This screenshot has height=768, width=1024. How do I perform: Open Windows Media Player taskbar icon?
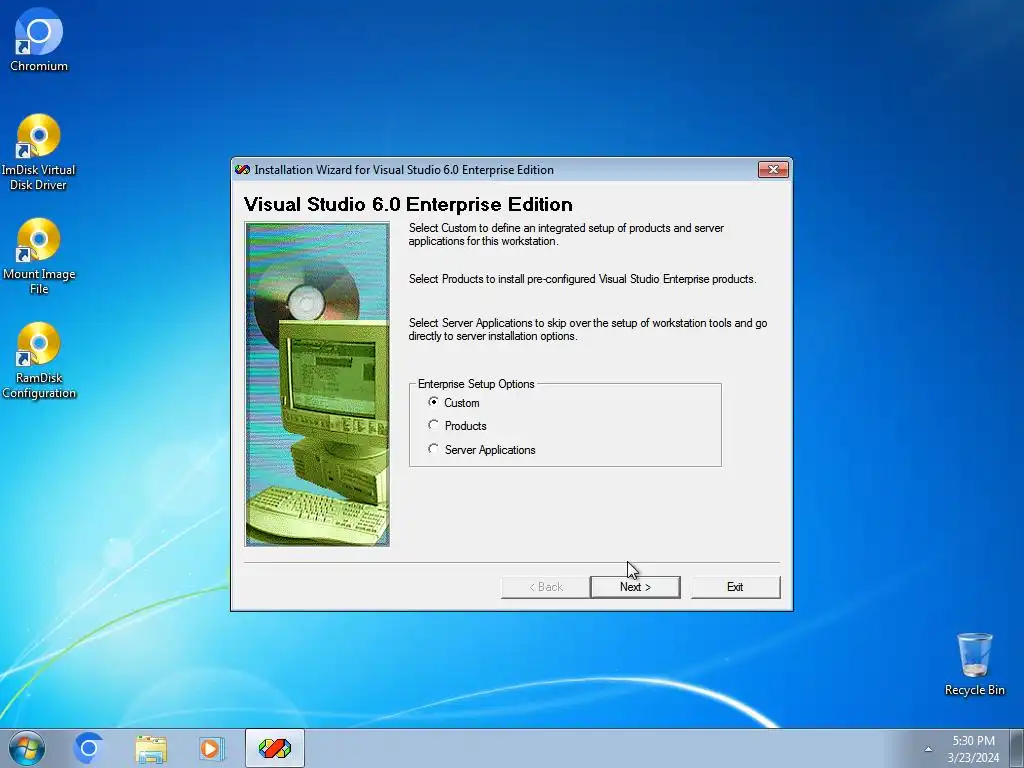click(211, 748)
